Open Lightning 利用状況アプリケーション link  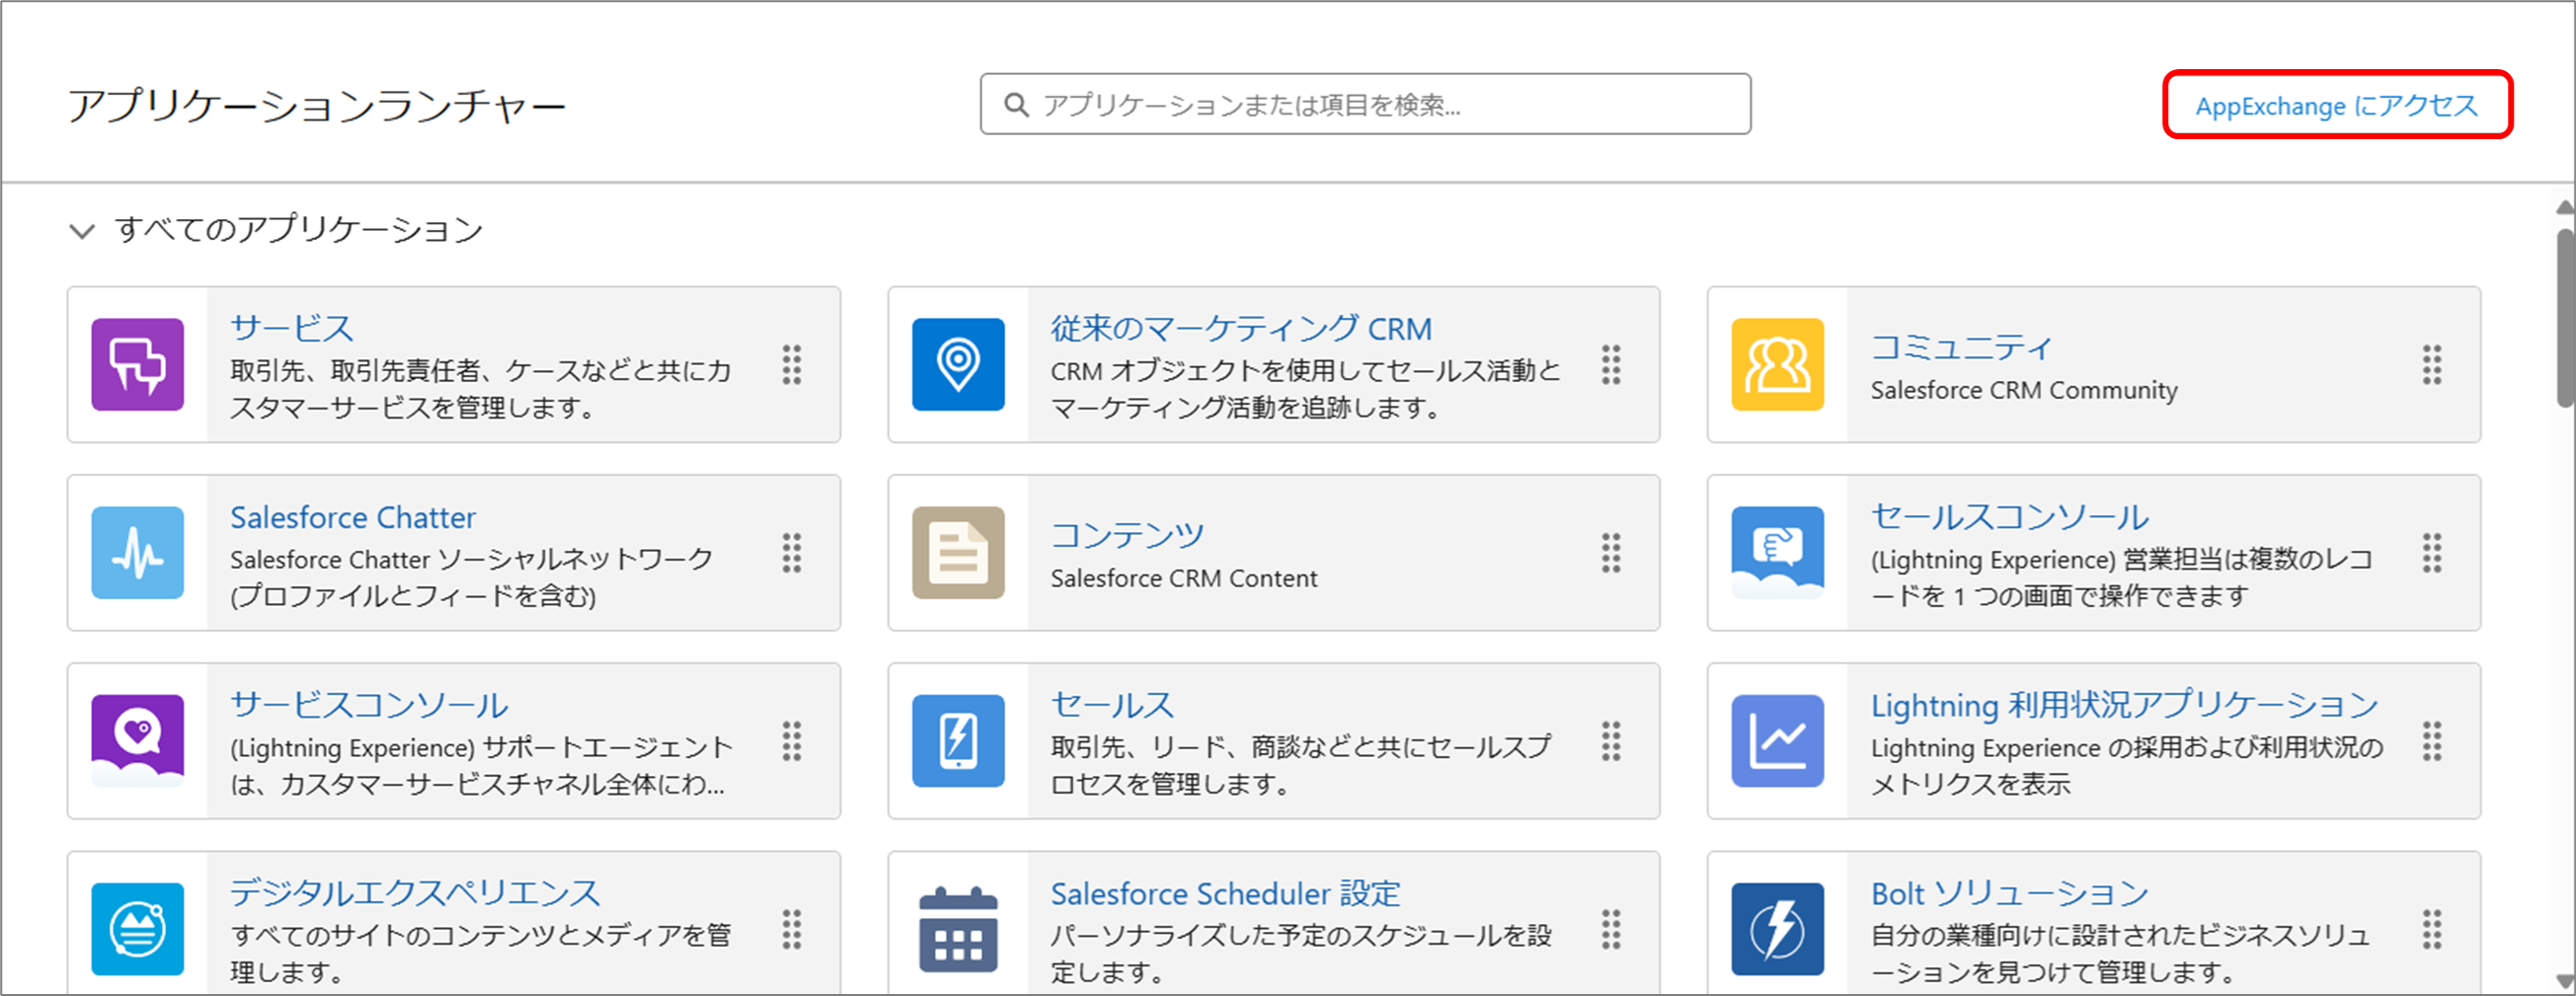(2125, 704)
